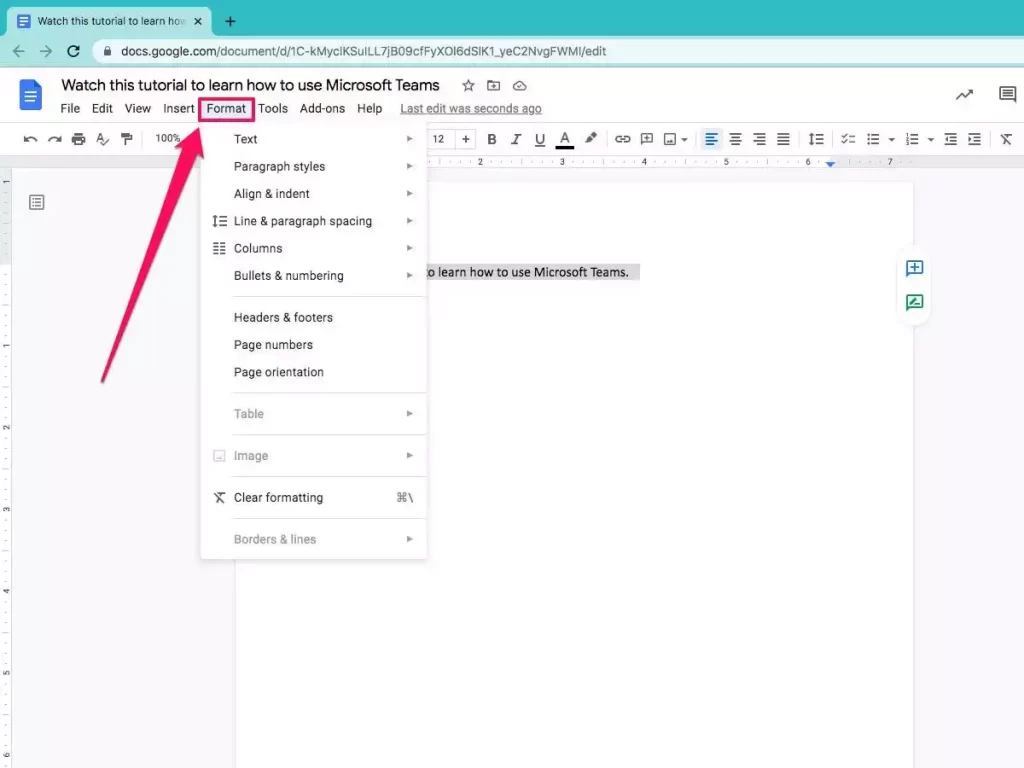1024x768 pixels.
Task: Open comment history icon
Action: [x=1008, y=94]
